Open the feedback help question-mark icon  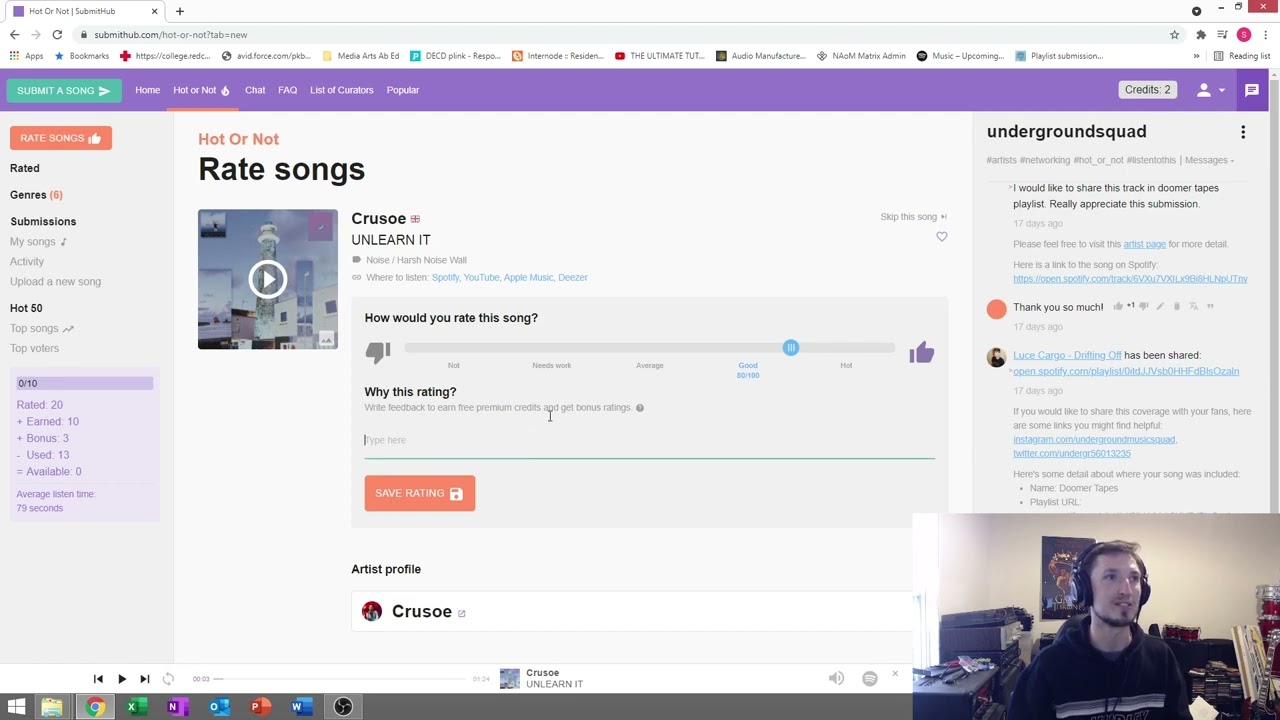640,408
